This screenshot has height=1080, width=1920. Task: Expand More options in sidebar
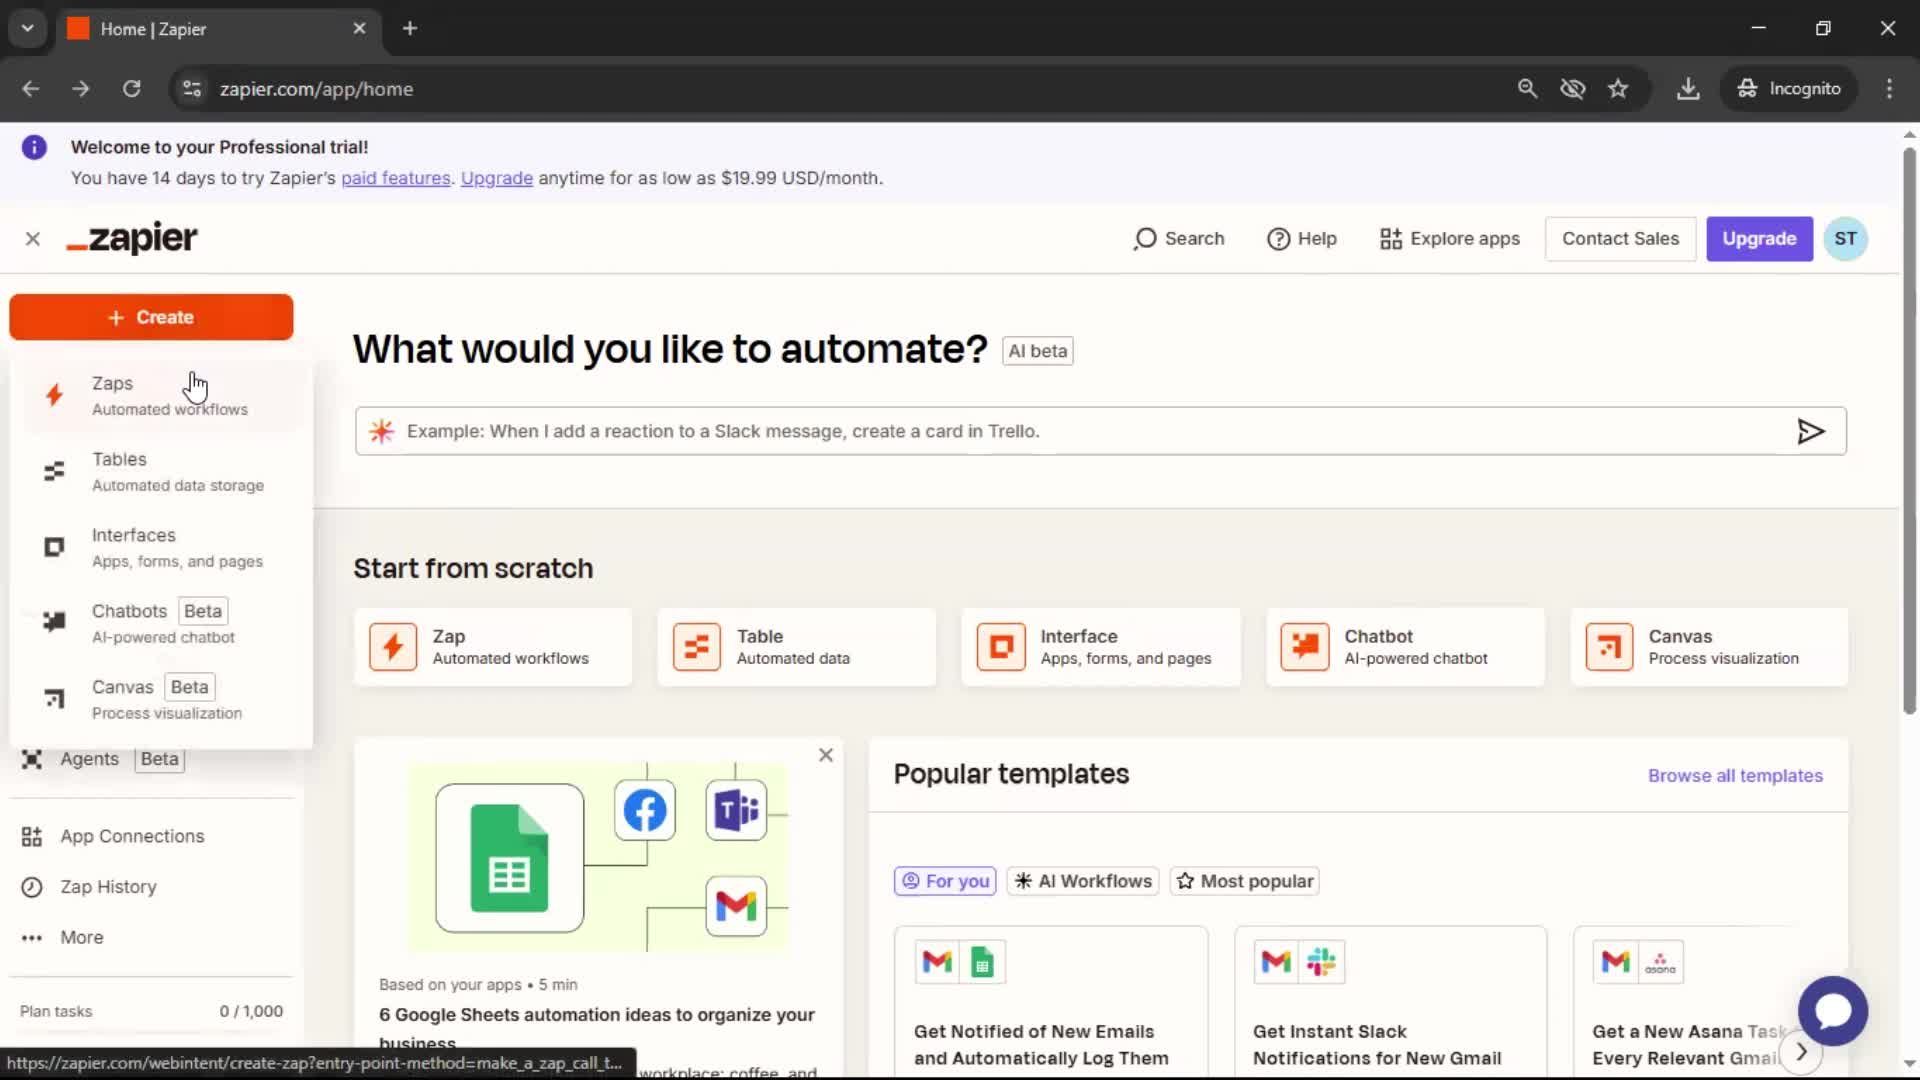click(x=62, y=938)
